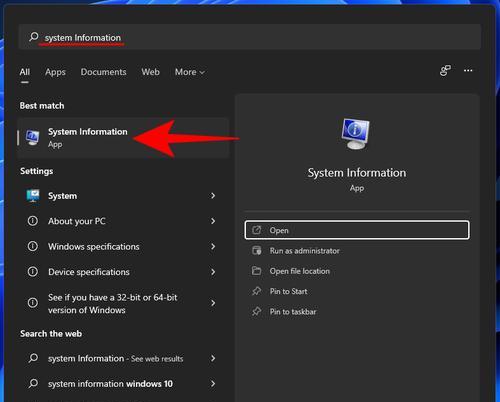Click the Pin to taskbar pin icon
This screenshot has height=402, width=500.
[256, 312]
